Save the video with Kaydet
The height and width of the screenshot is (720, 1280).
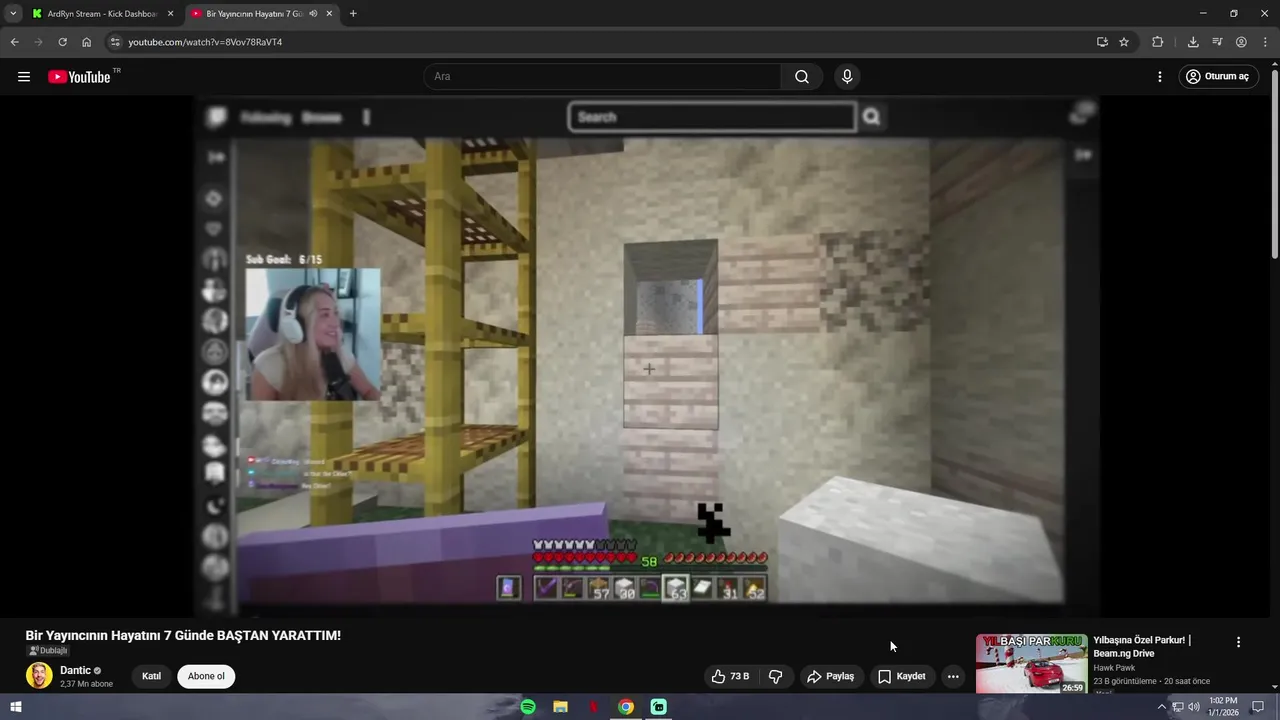tap(902, 677)
